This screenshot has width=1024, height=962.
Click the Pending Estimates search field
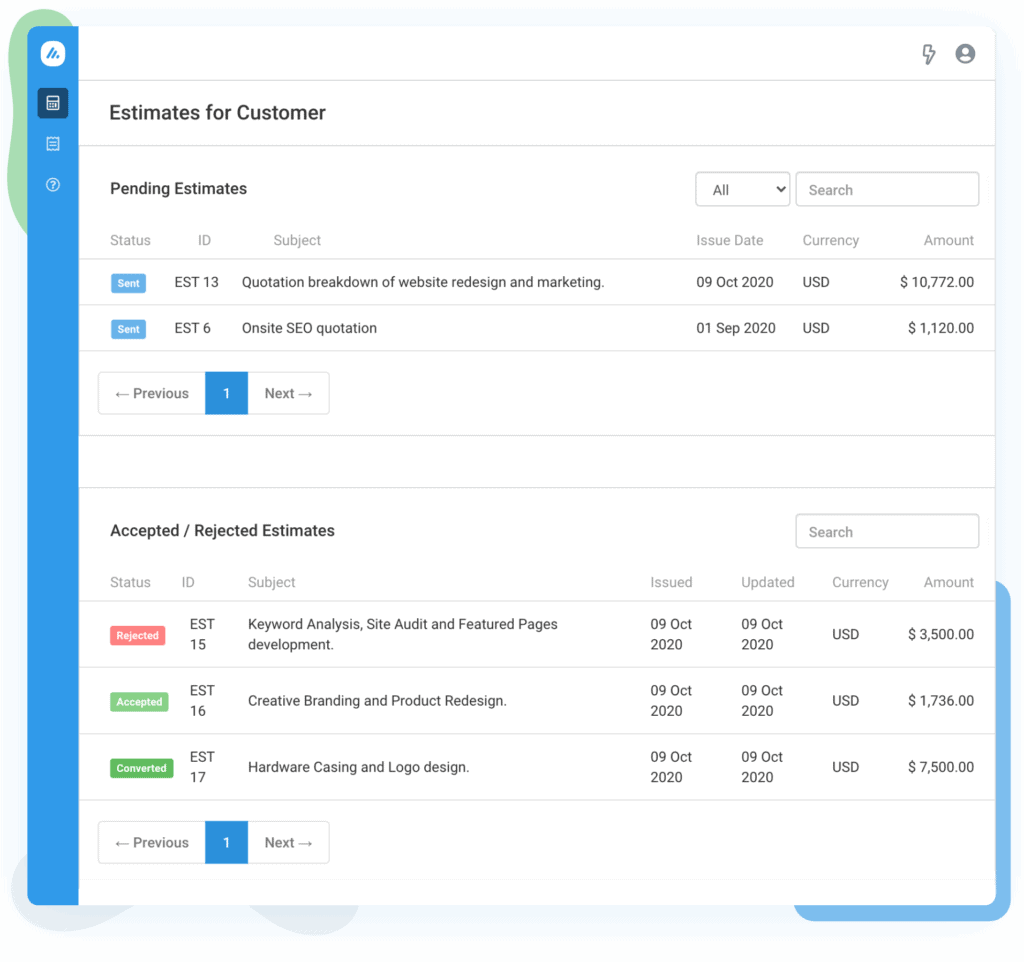pos(887,189)
